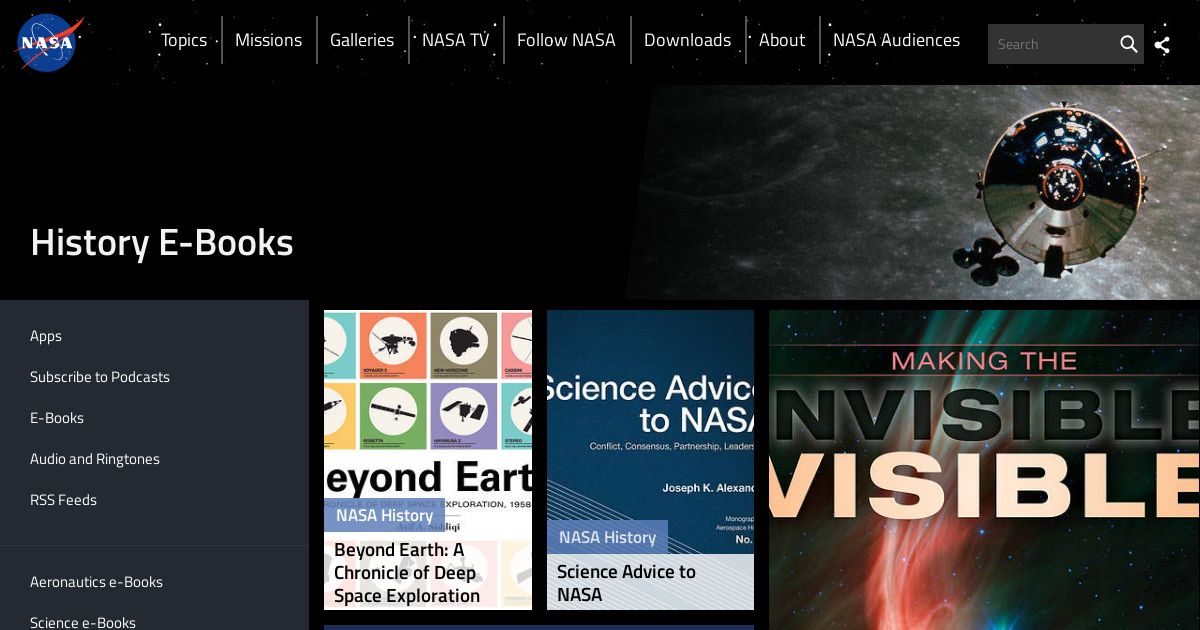Go to Apps in the sidebar

pyautogui.click(x=46, y=336)
